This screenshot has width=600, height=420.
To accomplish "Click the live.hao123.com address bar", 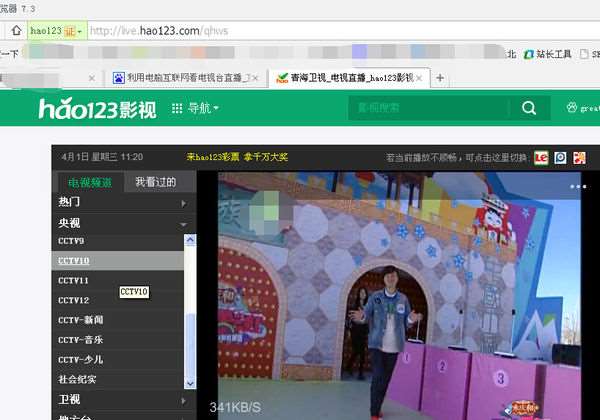I will point(344,31).
